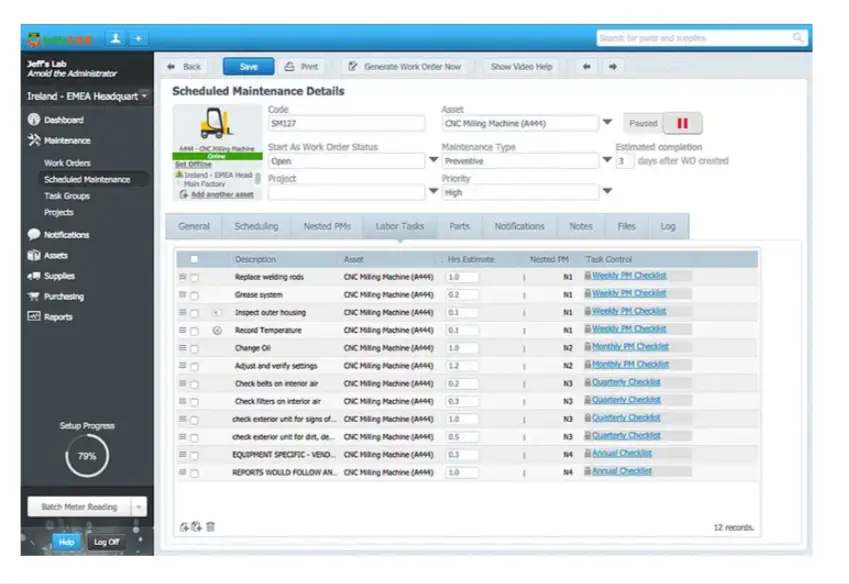Click the search magnifier icon

point(798,37)
